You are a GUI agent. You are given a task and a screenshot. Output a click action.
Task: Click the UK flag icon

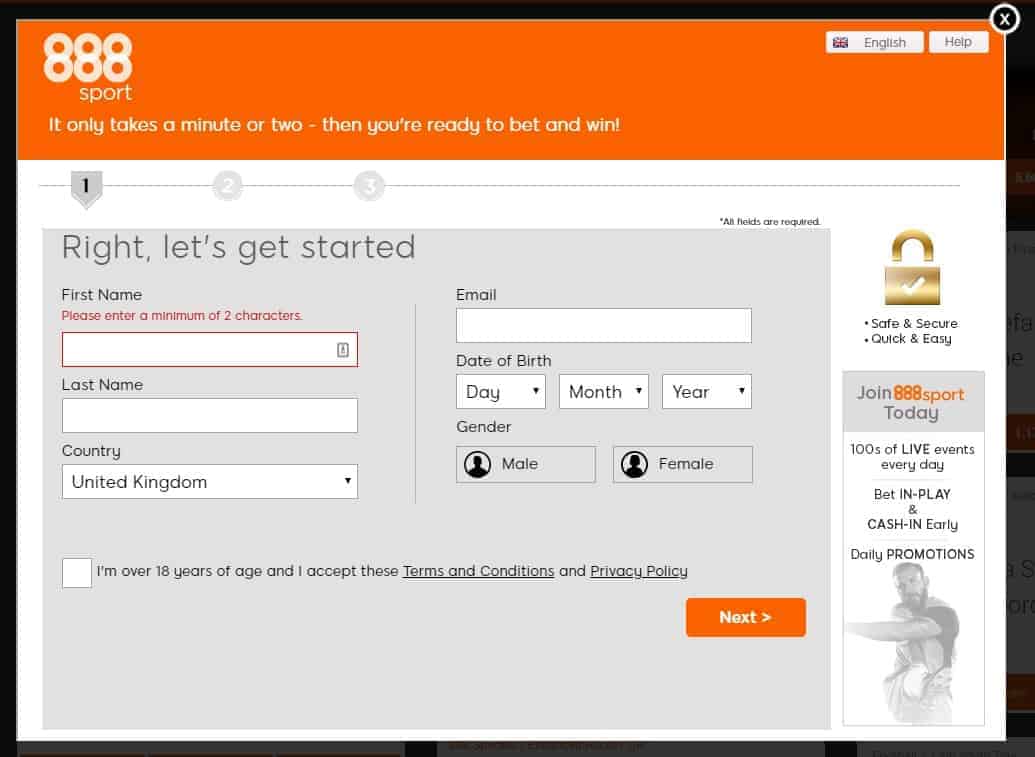coord(840,42)
